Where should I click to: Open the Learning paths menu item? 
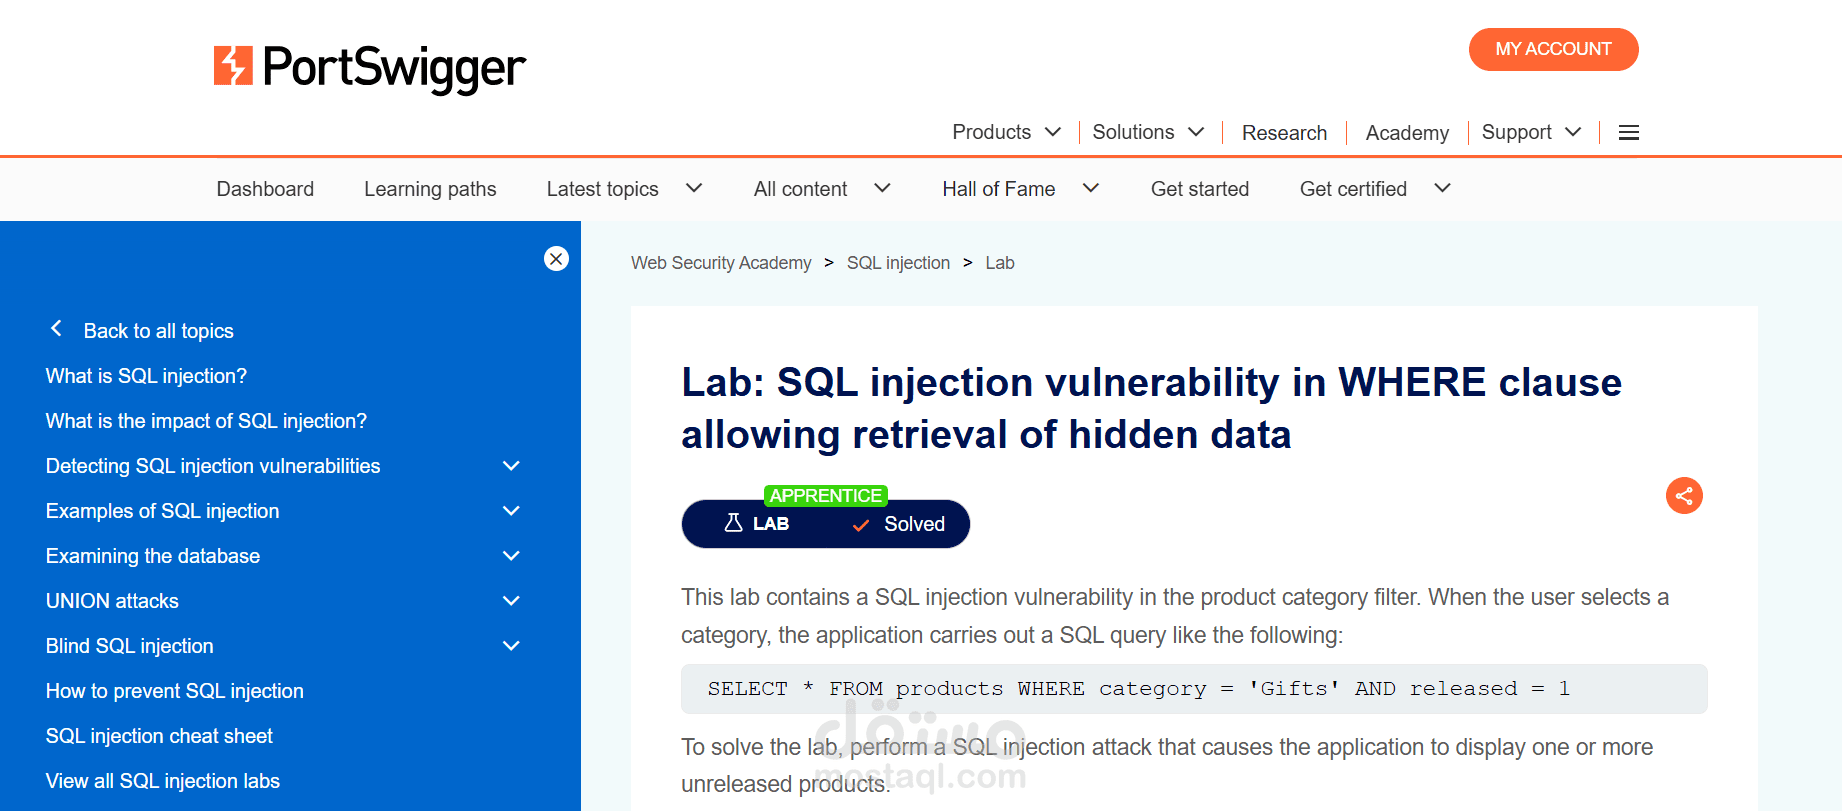pyautogui.click(x=430, y=189)
